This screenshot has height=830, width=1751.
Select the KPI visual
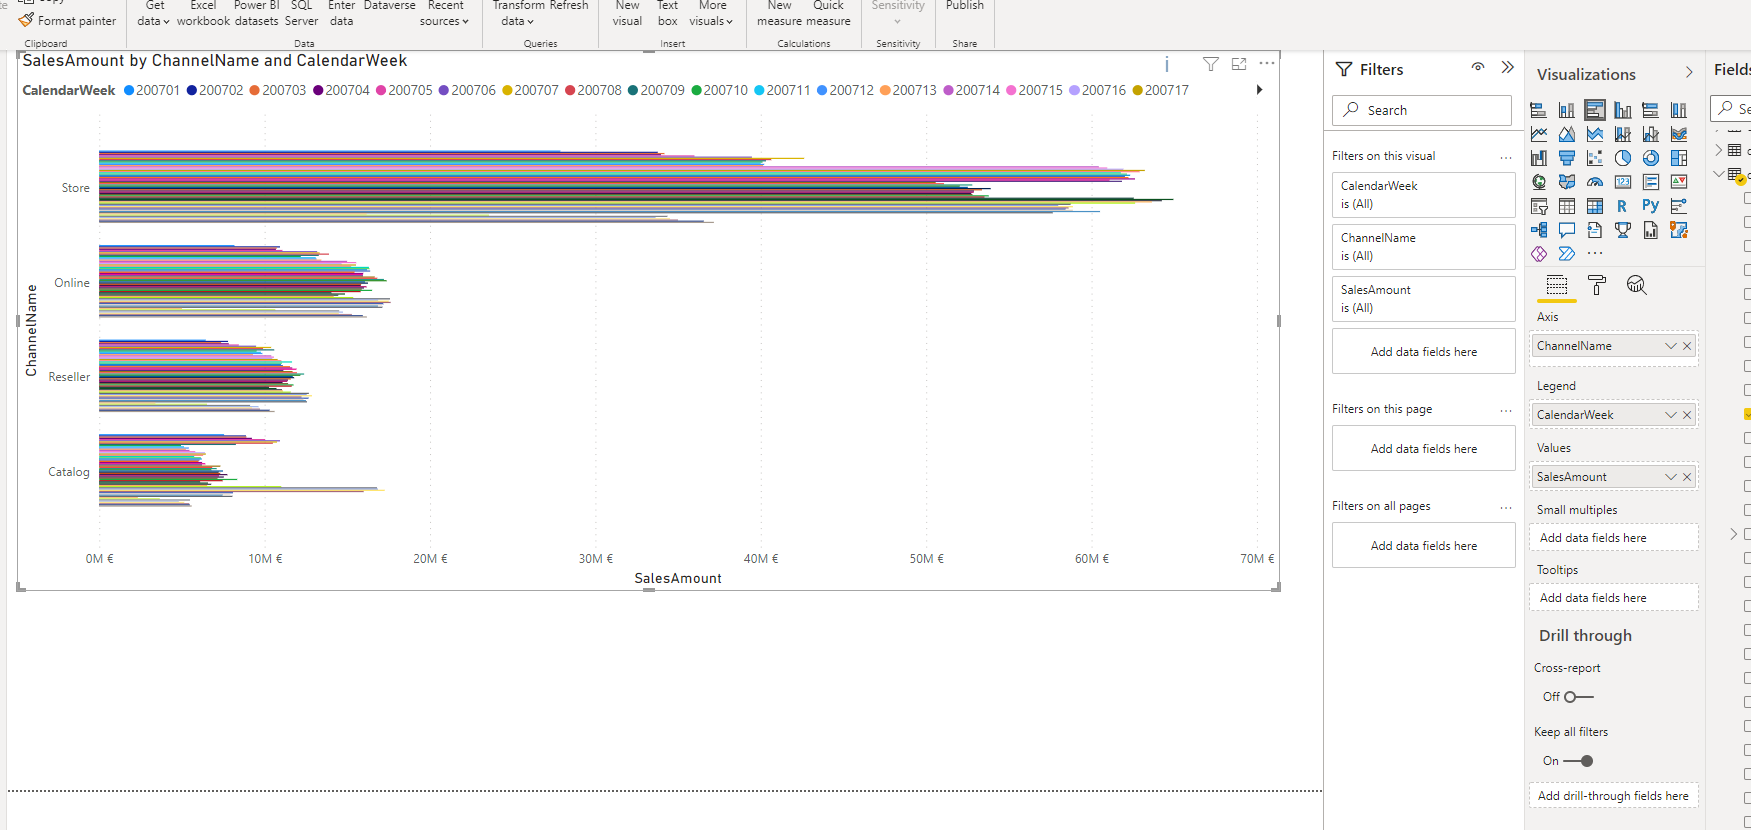point(1679,182)
